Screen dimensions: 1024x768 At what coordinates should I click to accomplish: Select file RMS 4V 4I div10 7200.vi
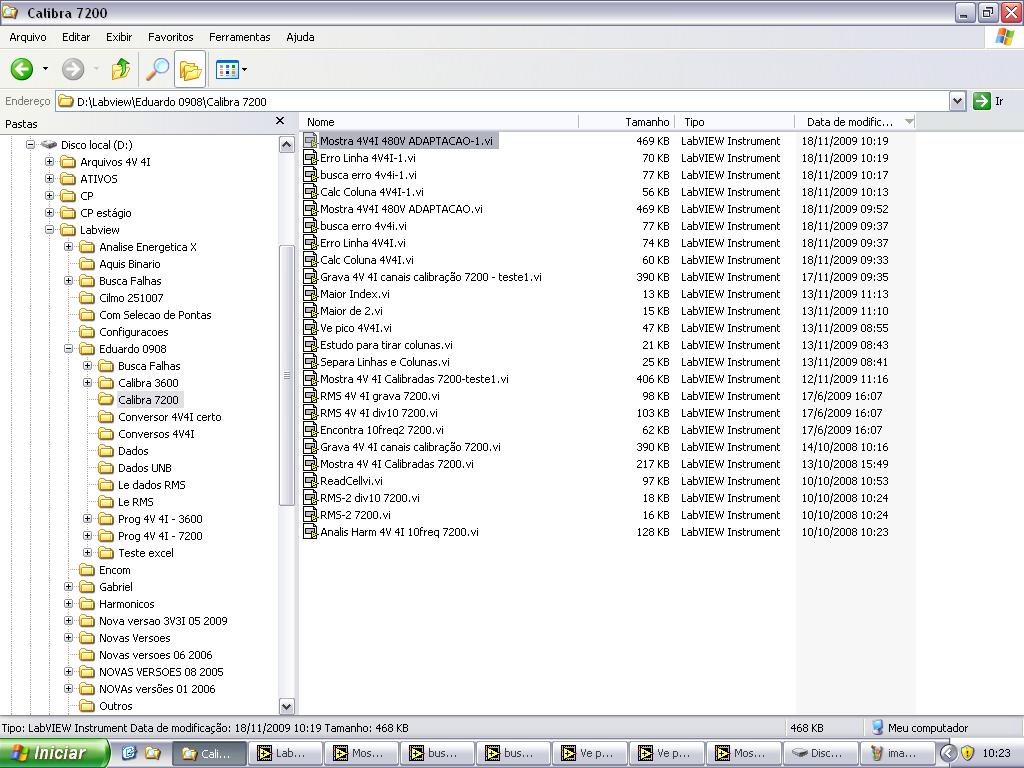click(x=379, y=413)
